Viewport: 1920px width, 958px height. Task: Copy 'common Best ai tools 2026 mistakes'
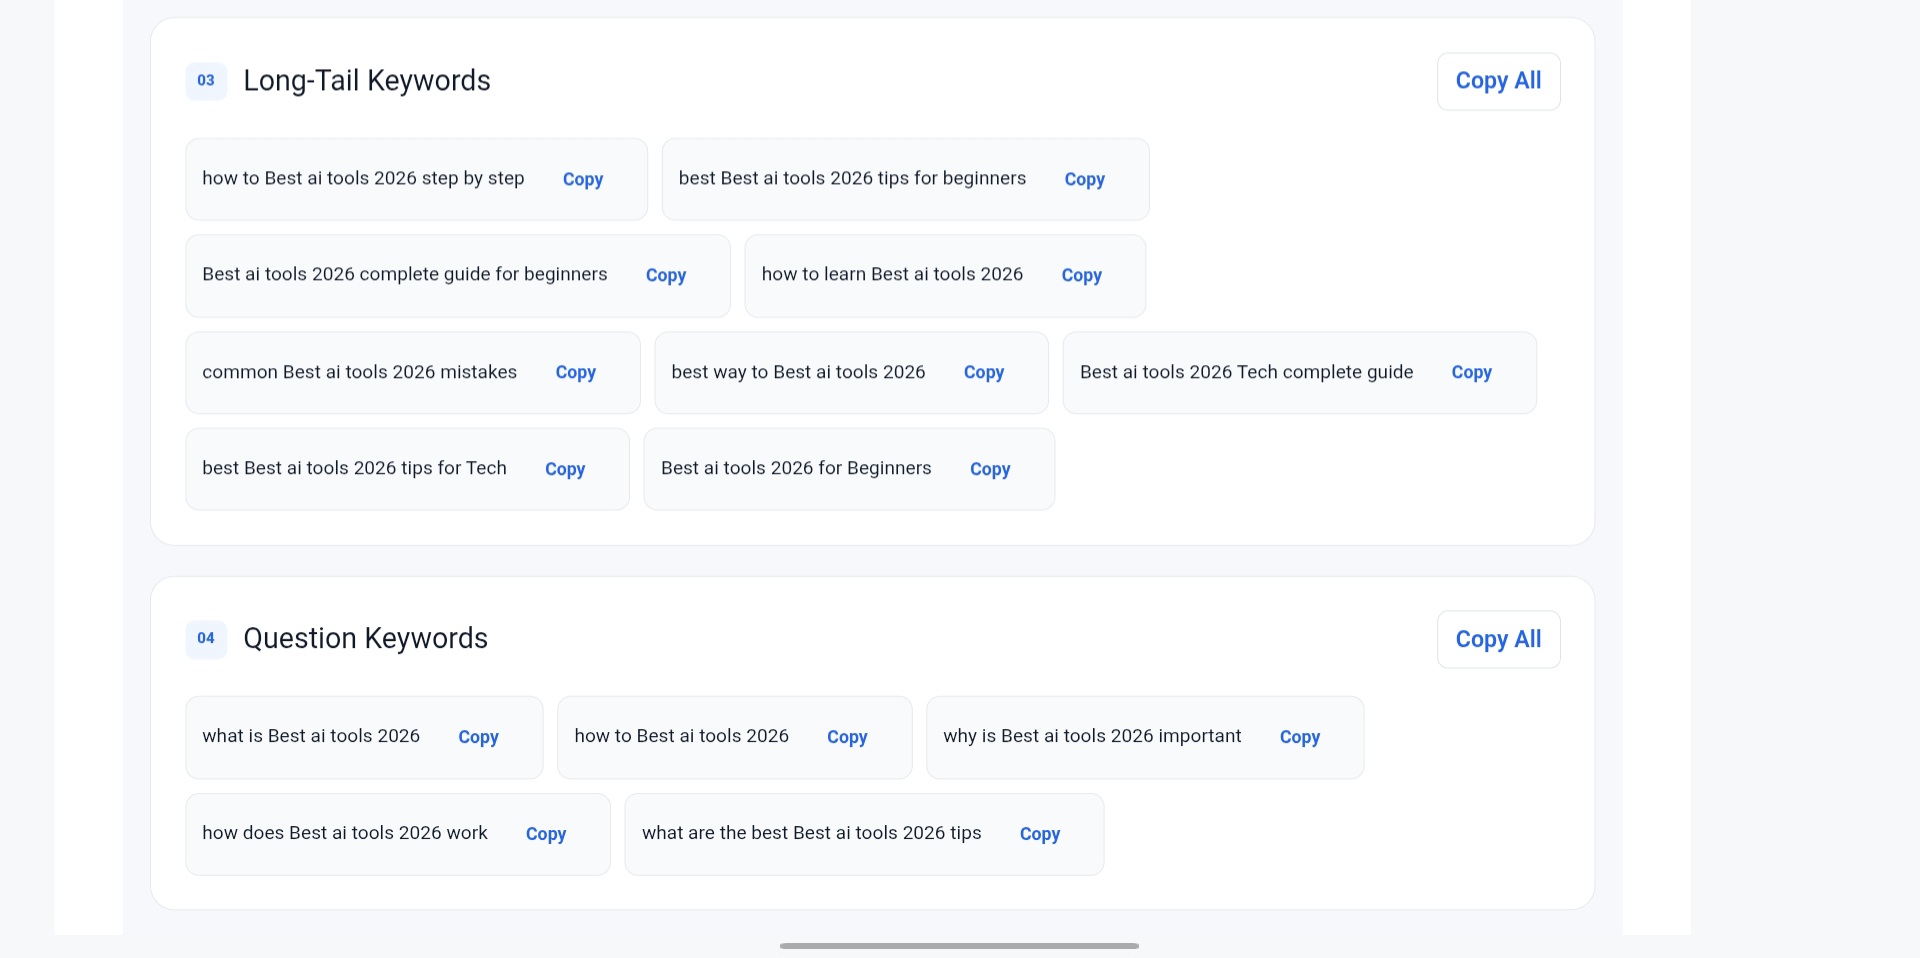[576, 372]
